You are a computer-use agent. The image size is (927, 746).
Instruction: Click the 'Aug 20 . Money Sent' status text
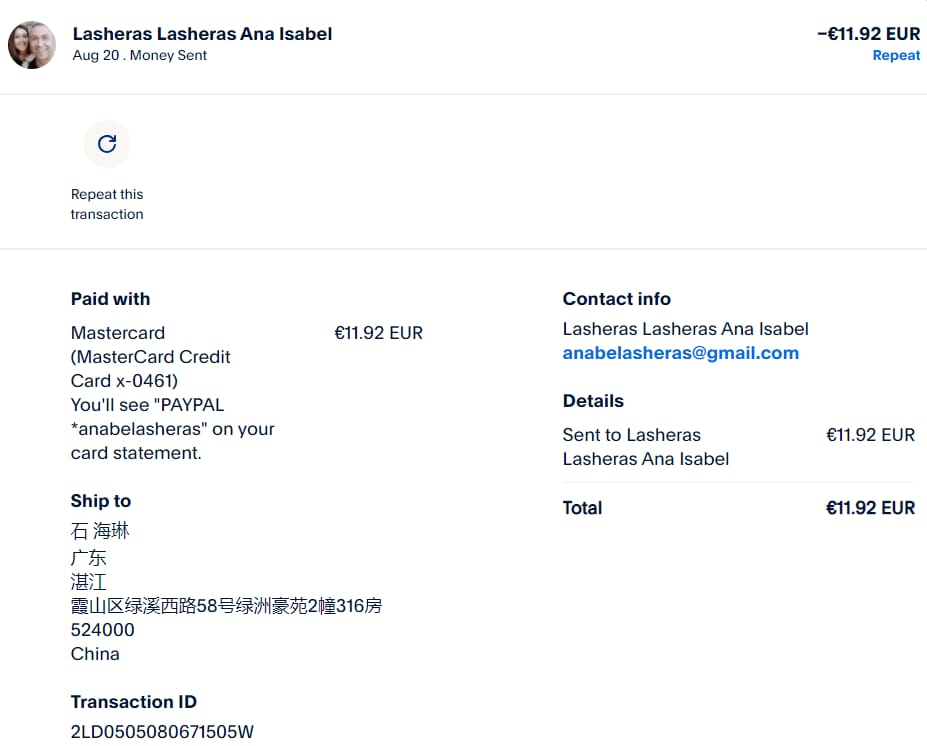point(140,56)
